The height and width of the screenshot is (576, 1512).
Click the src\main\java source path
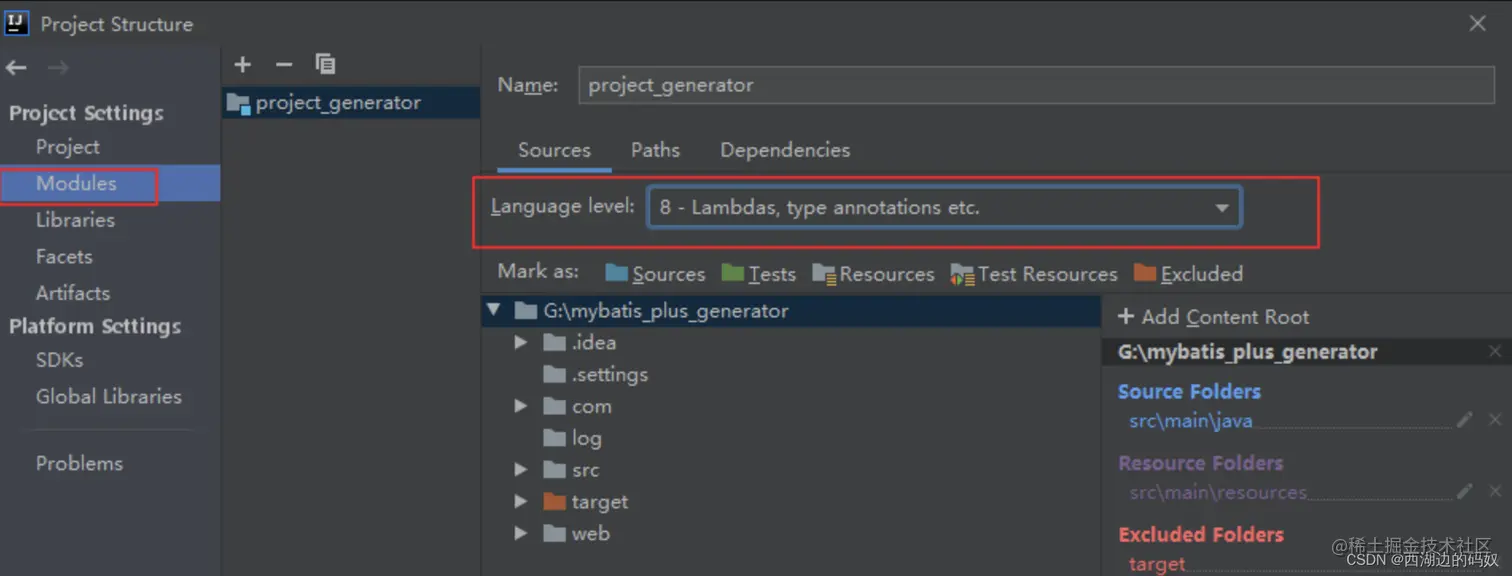(x=1191, y=421)
